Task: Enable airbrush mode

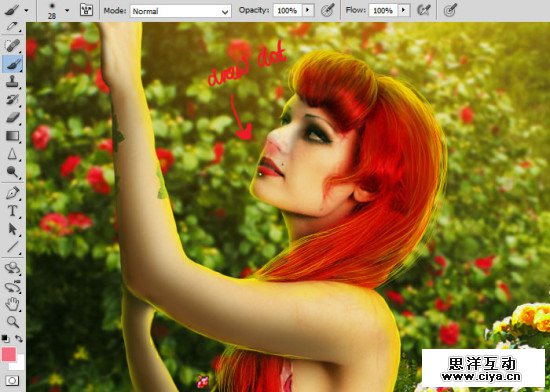Action: tap(424, 10)
